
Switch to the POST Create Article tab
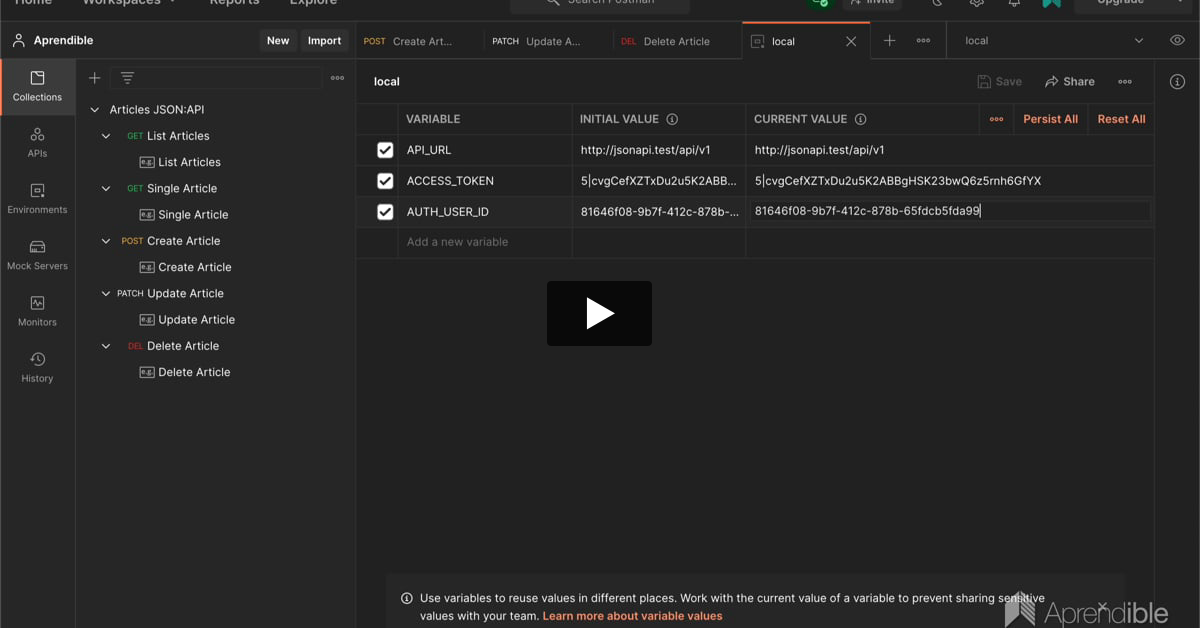[x=419, y=41]
